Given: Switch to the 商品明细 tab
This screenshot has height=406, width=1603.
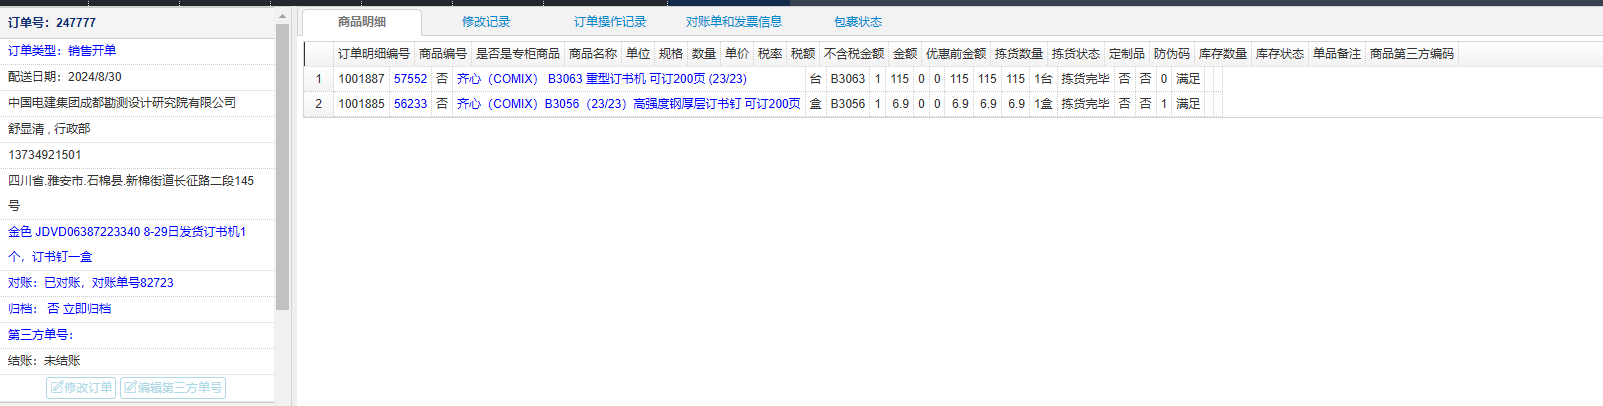Looking at the screenshot, I should (x=362, y=22).
